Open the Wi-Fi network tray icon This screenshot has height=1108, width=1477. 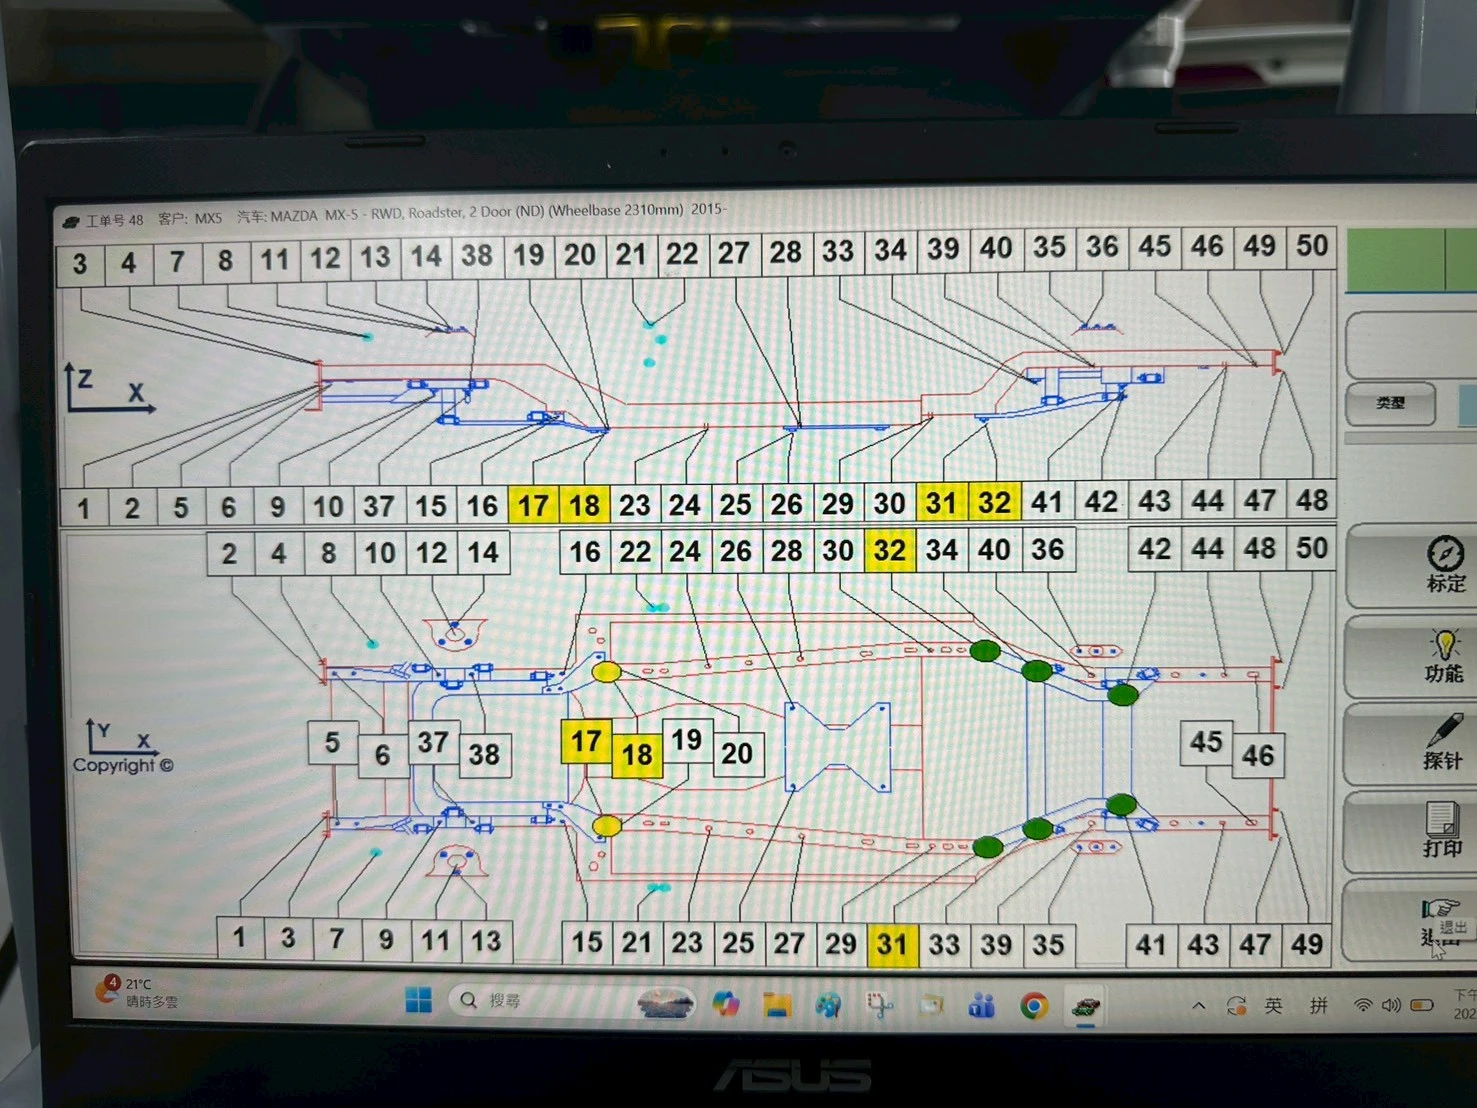coord(1362,1006)
